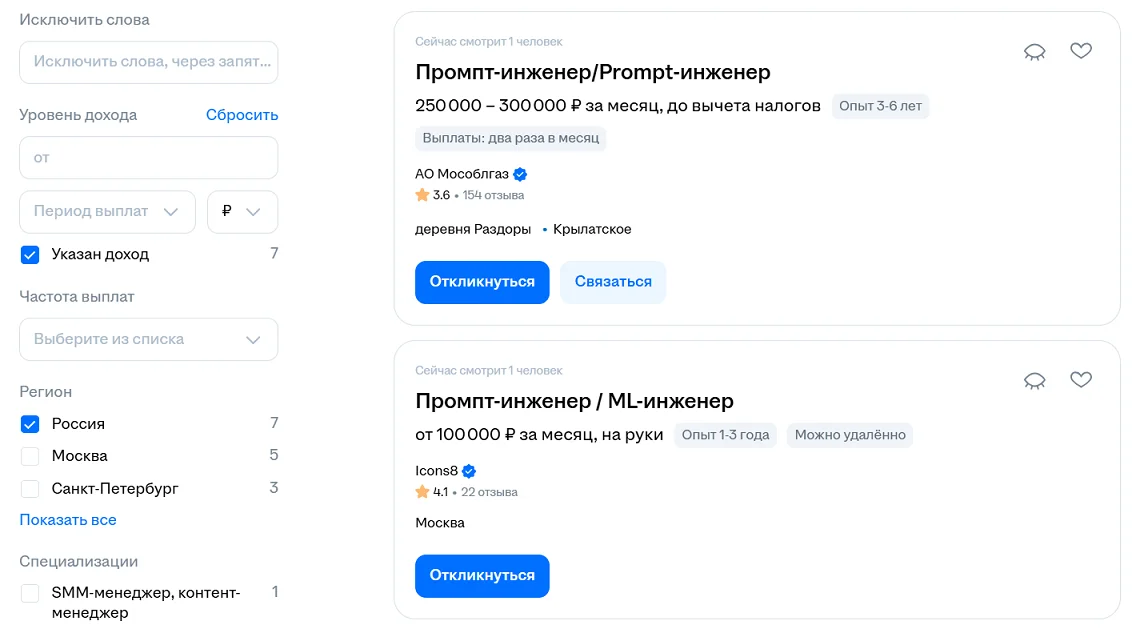This screenshot has height=629, width=1138.
Task: Favorite the Icons8 vacancy with heart icon
Action: pos(1081,380)
